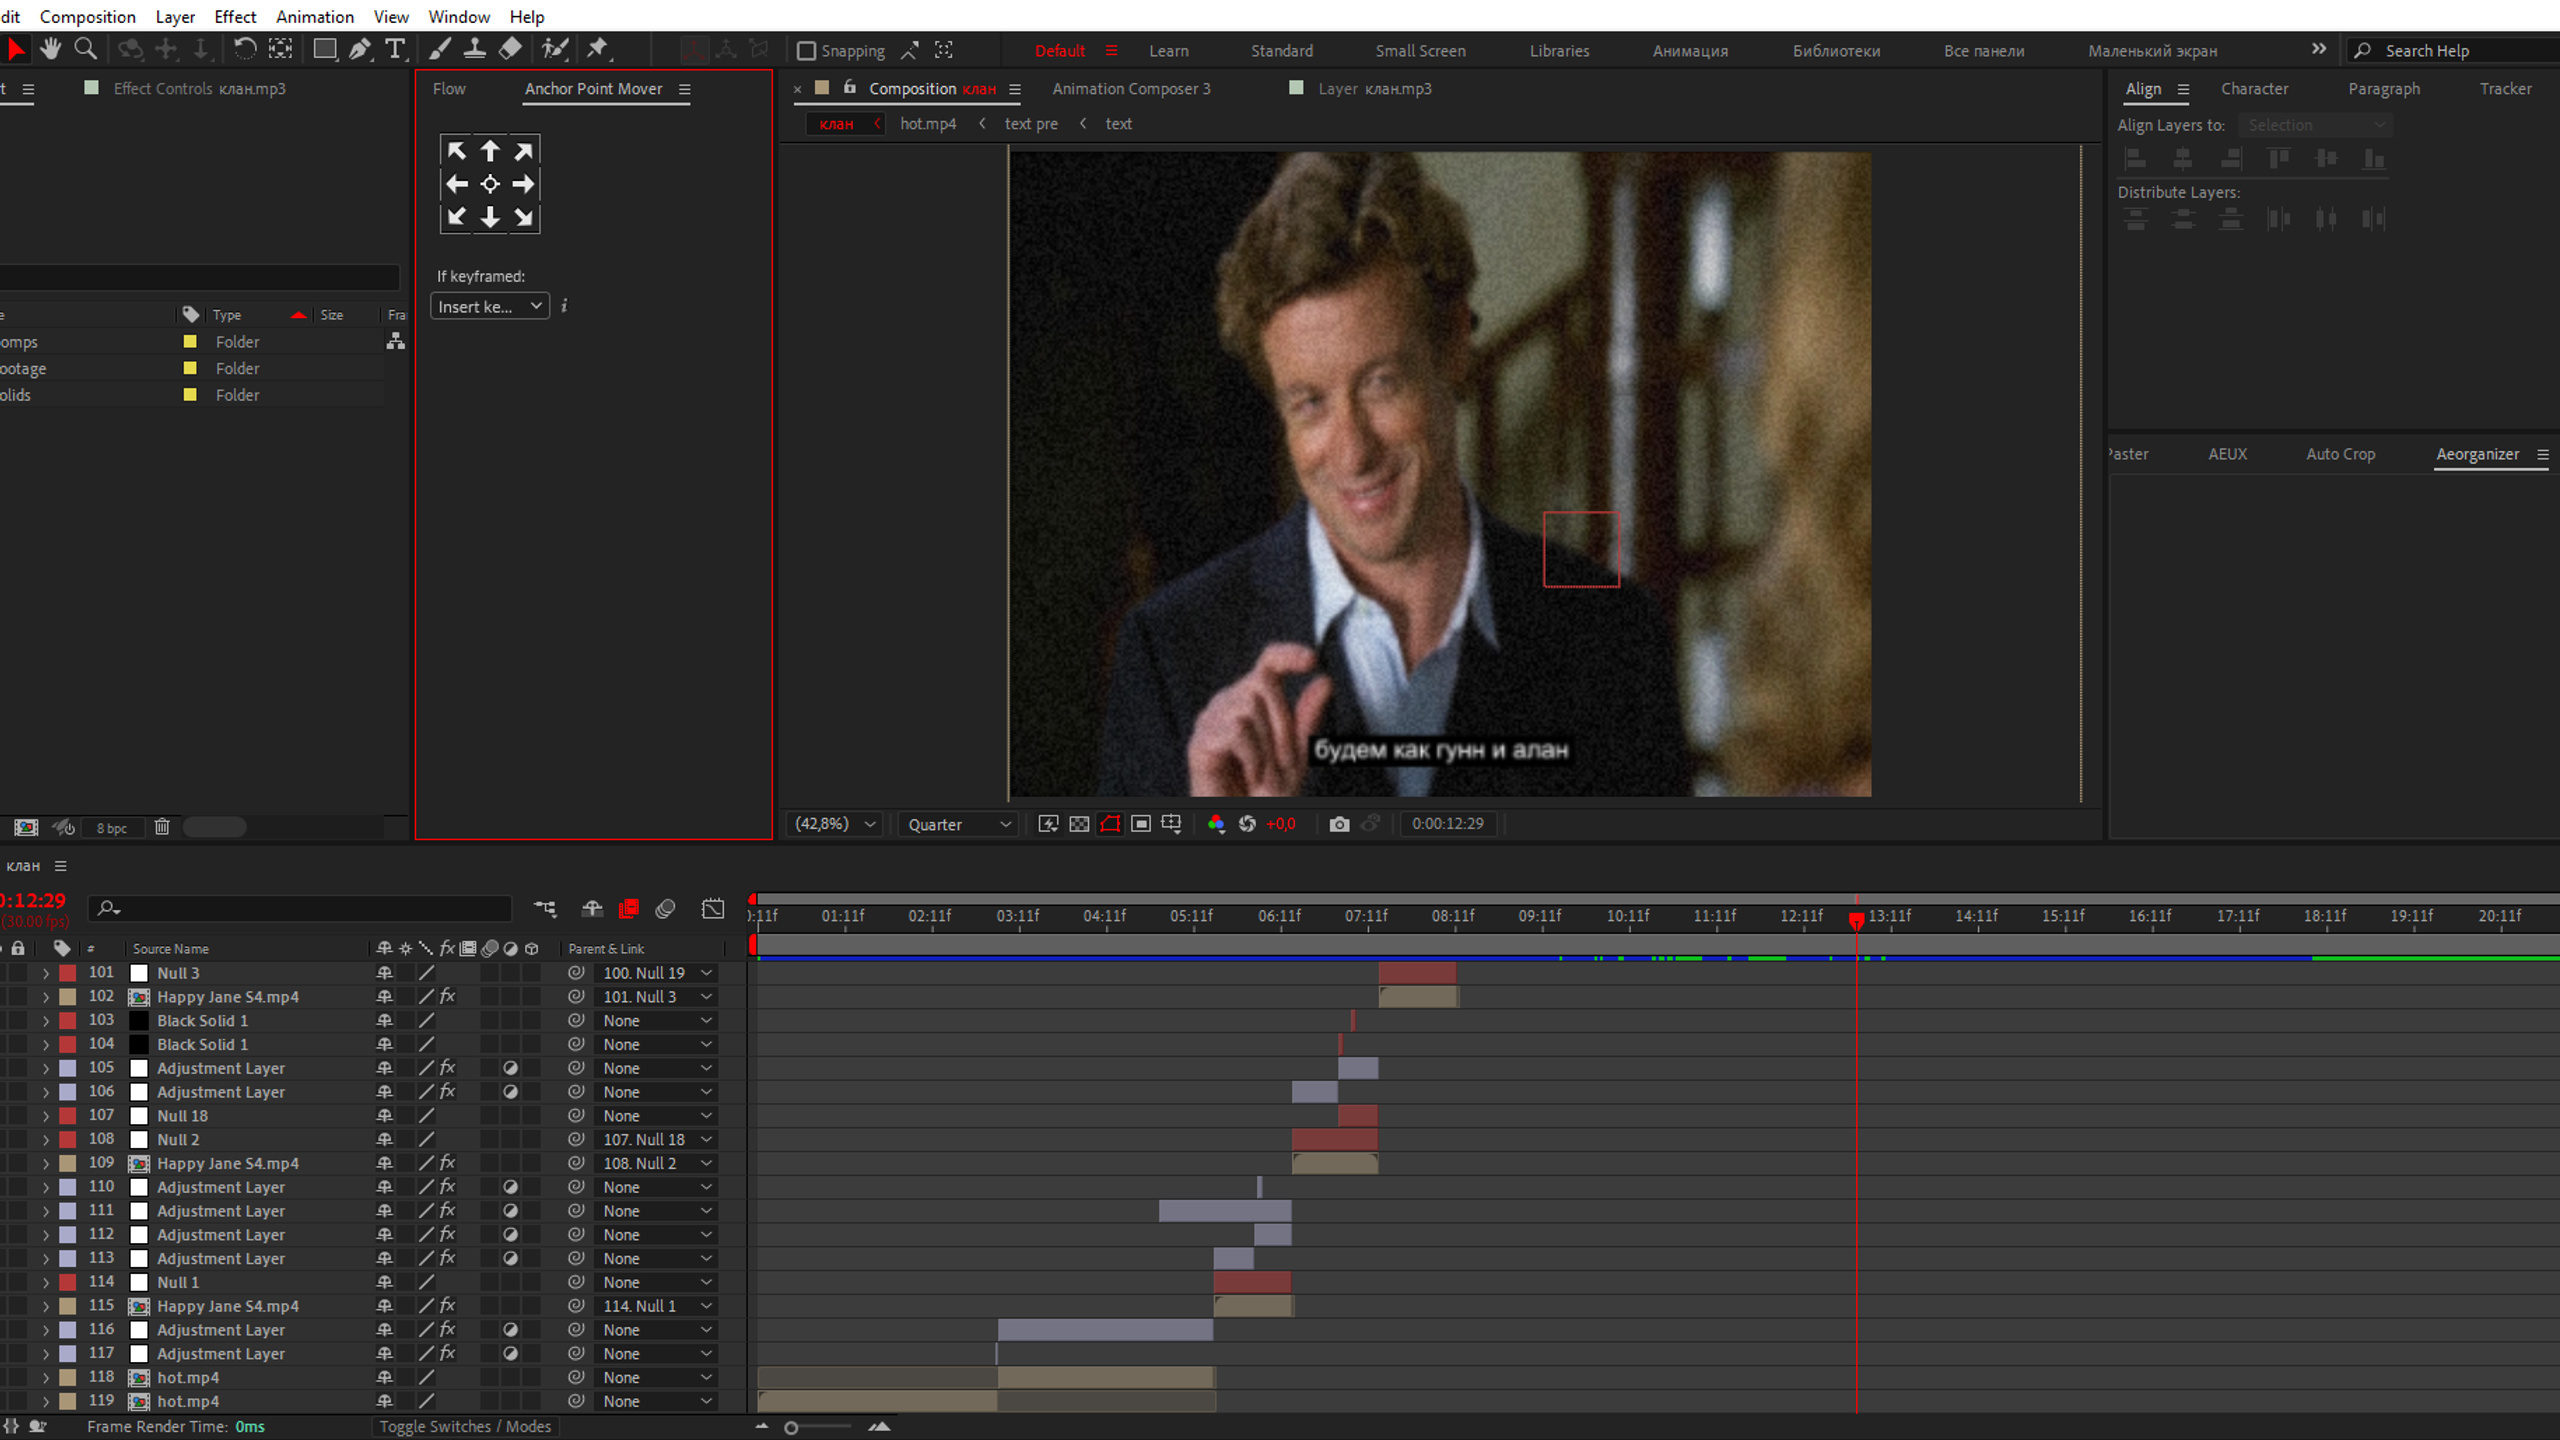Switch to the Learn workspace

tap(1168, 50)
